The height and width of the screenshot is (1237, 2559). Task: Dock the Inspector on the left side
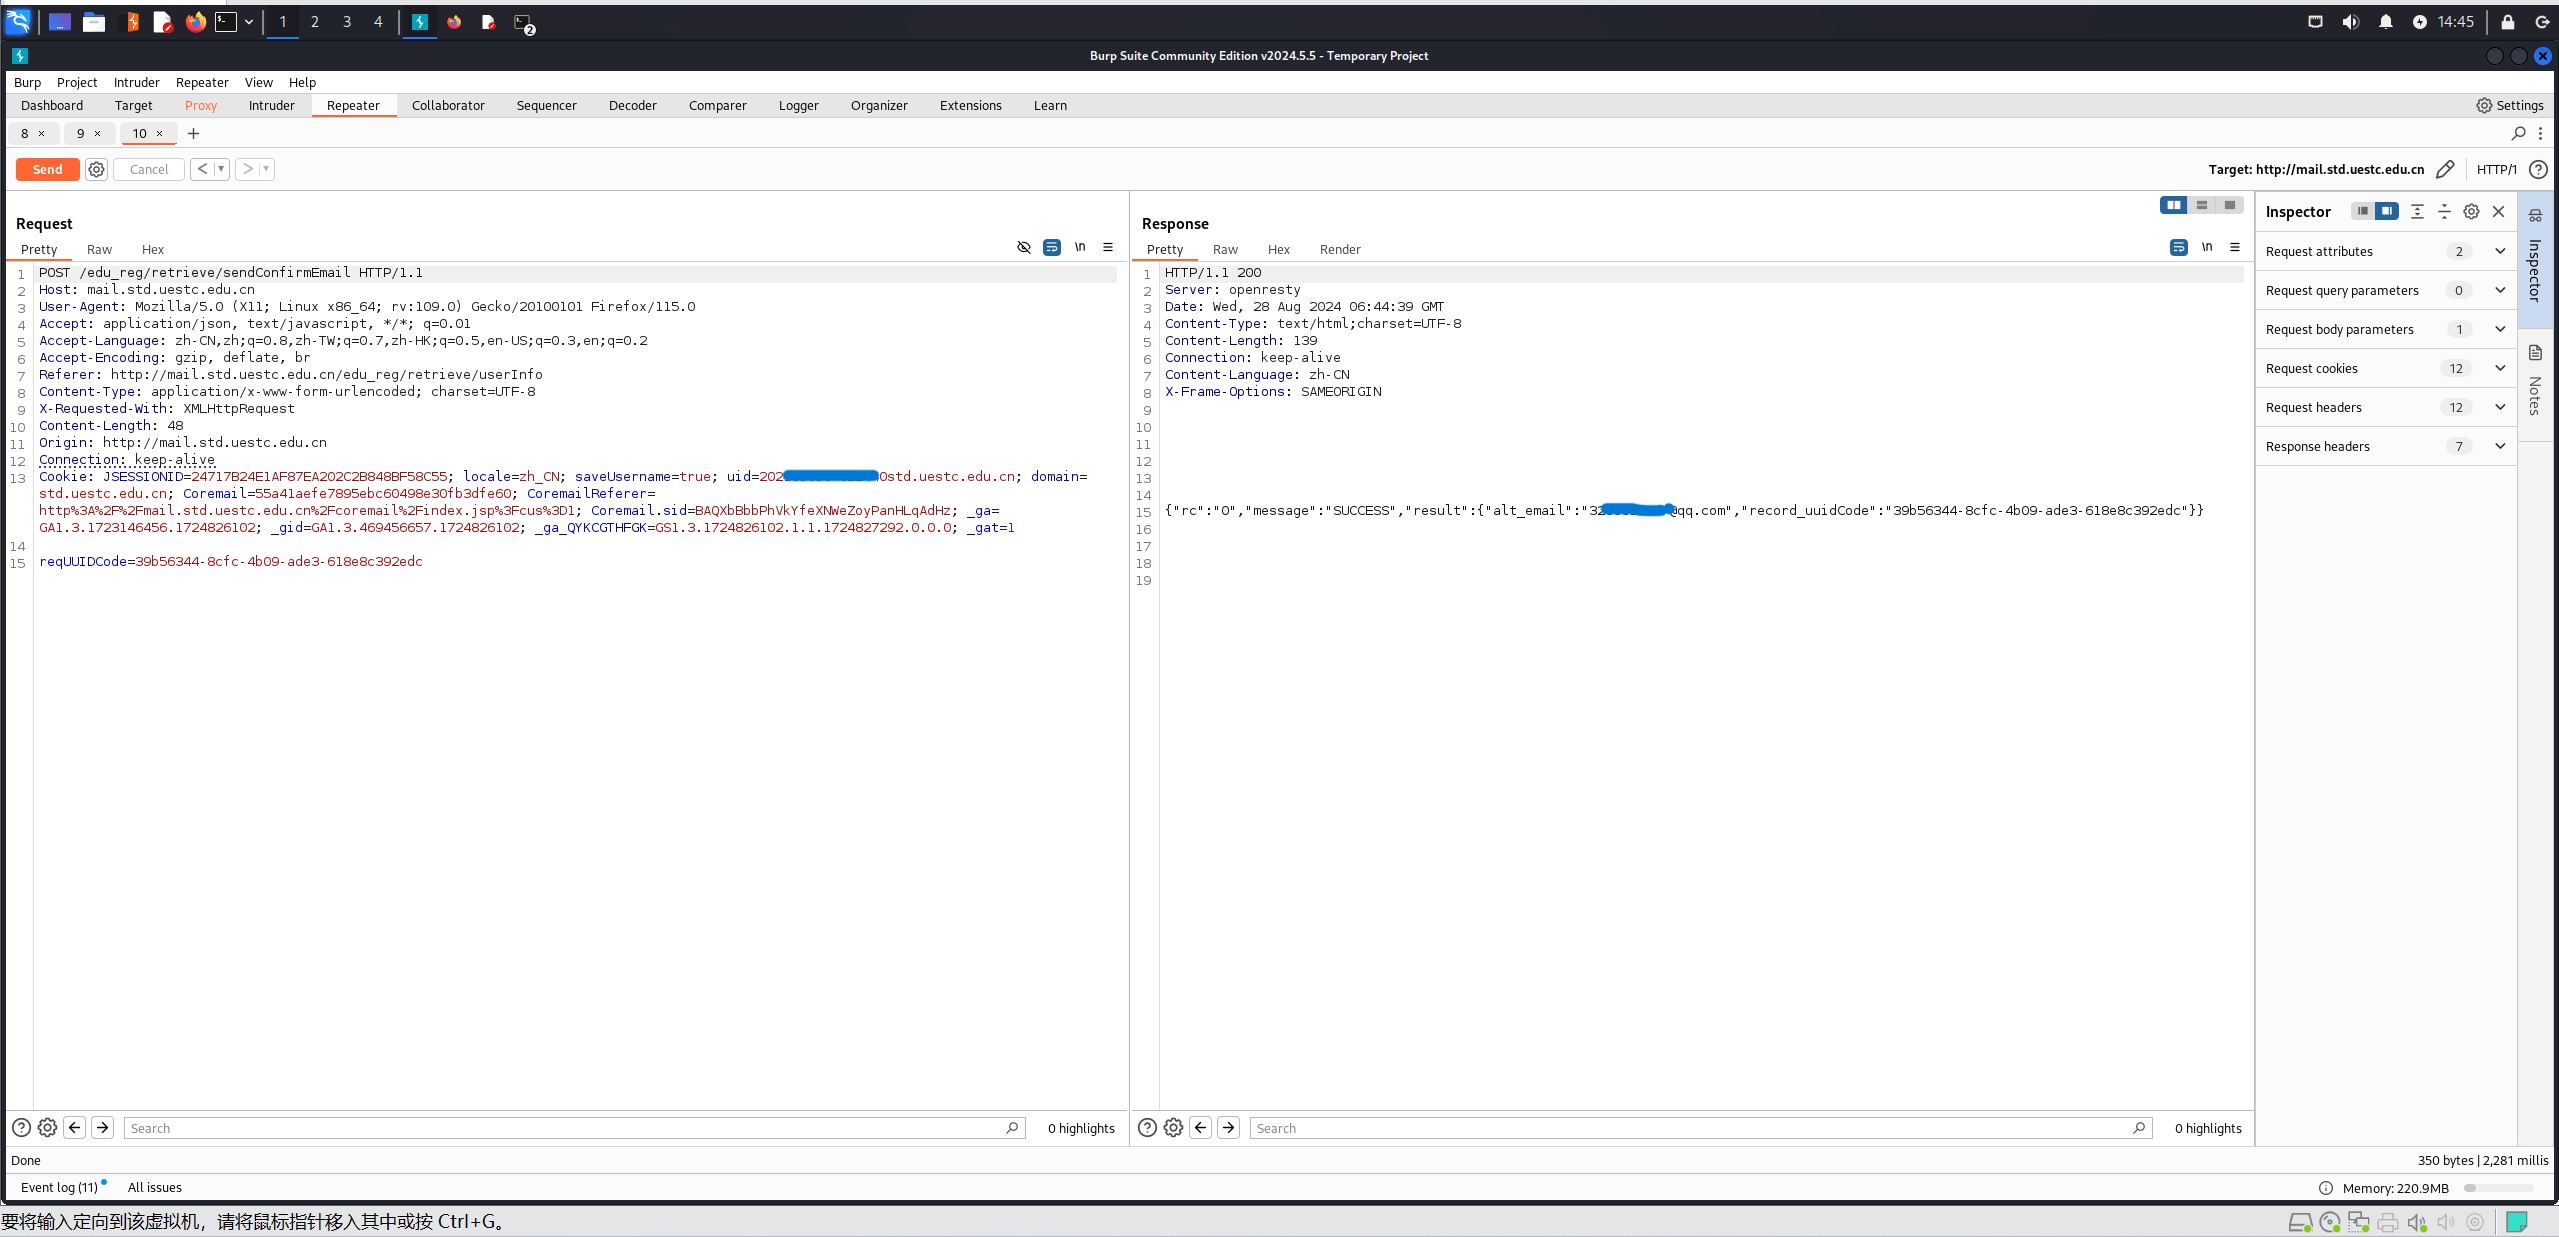click(2363, 211)
